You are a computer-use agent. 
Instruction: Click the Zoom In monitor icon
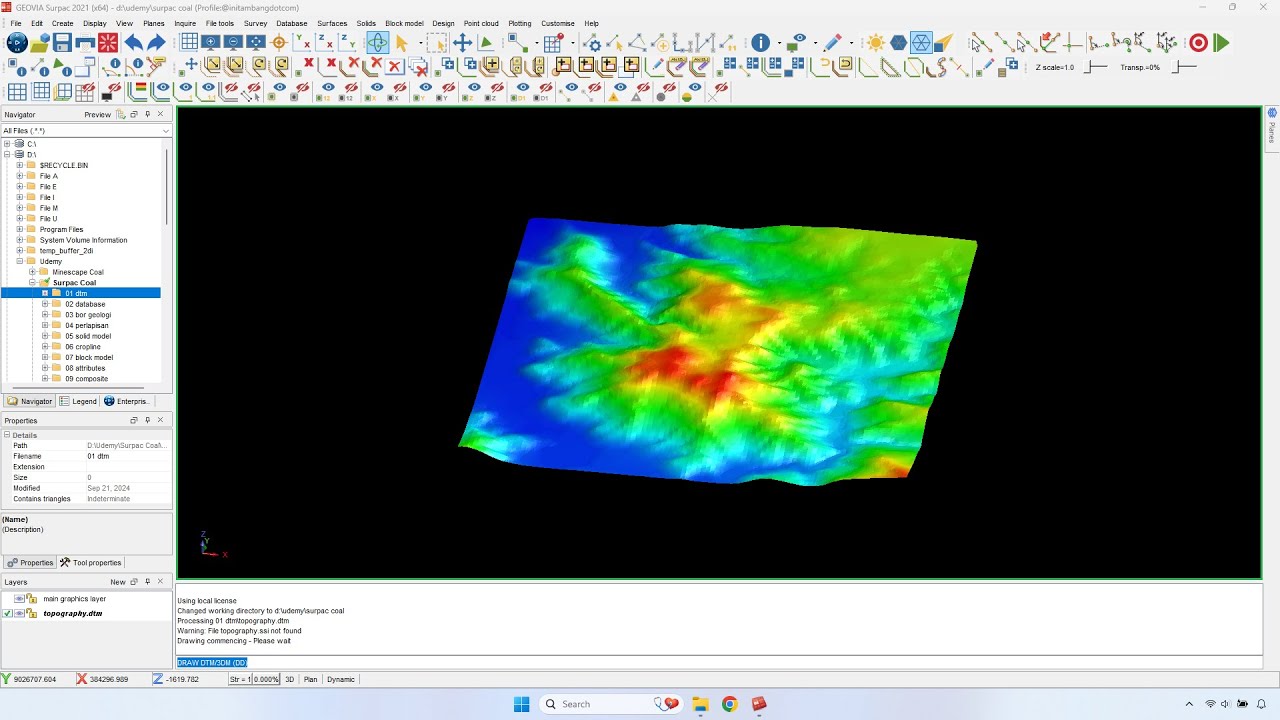[x=210, y=43]
